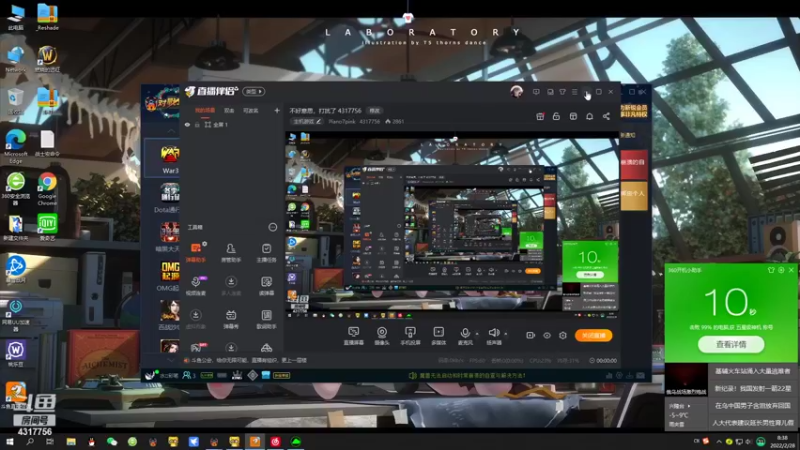Click the bottom announcement text with speaker
Image resolution: width=800 pixels, height=450 pixels.
467,375
